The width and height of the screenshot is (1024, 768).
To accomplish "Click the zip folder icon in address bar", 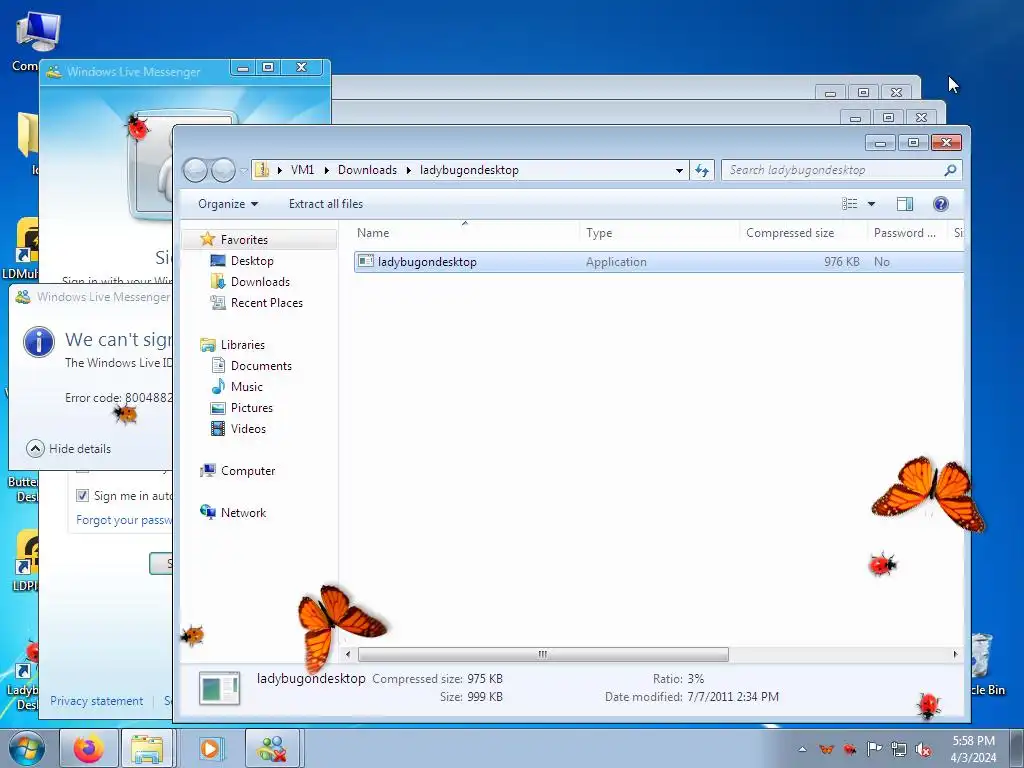I will tap(261, 170).
